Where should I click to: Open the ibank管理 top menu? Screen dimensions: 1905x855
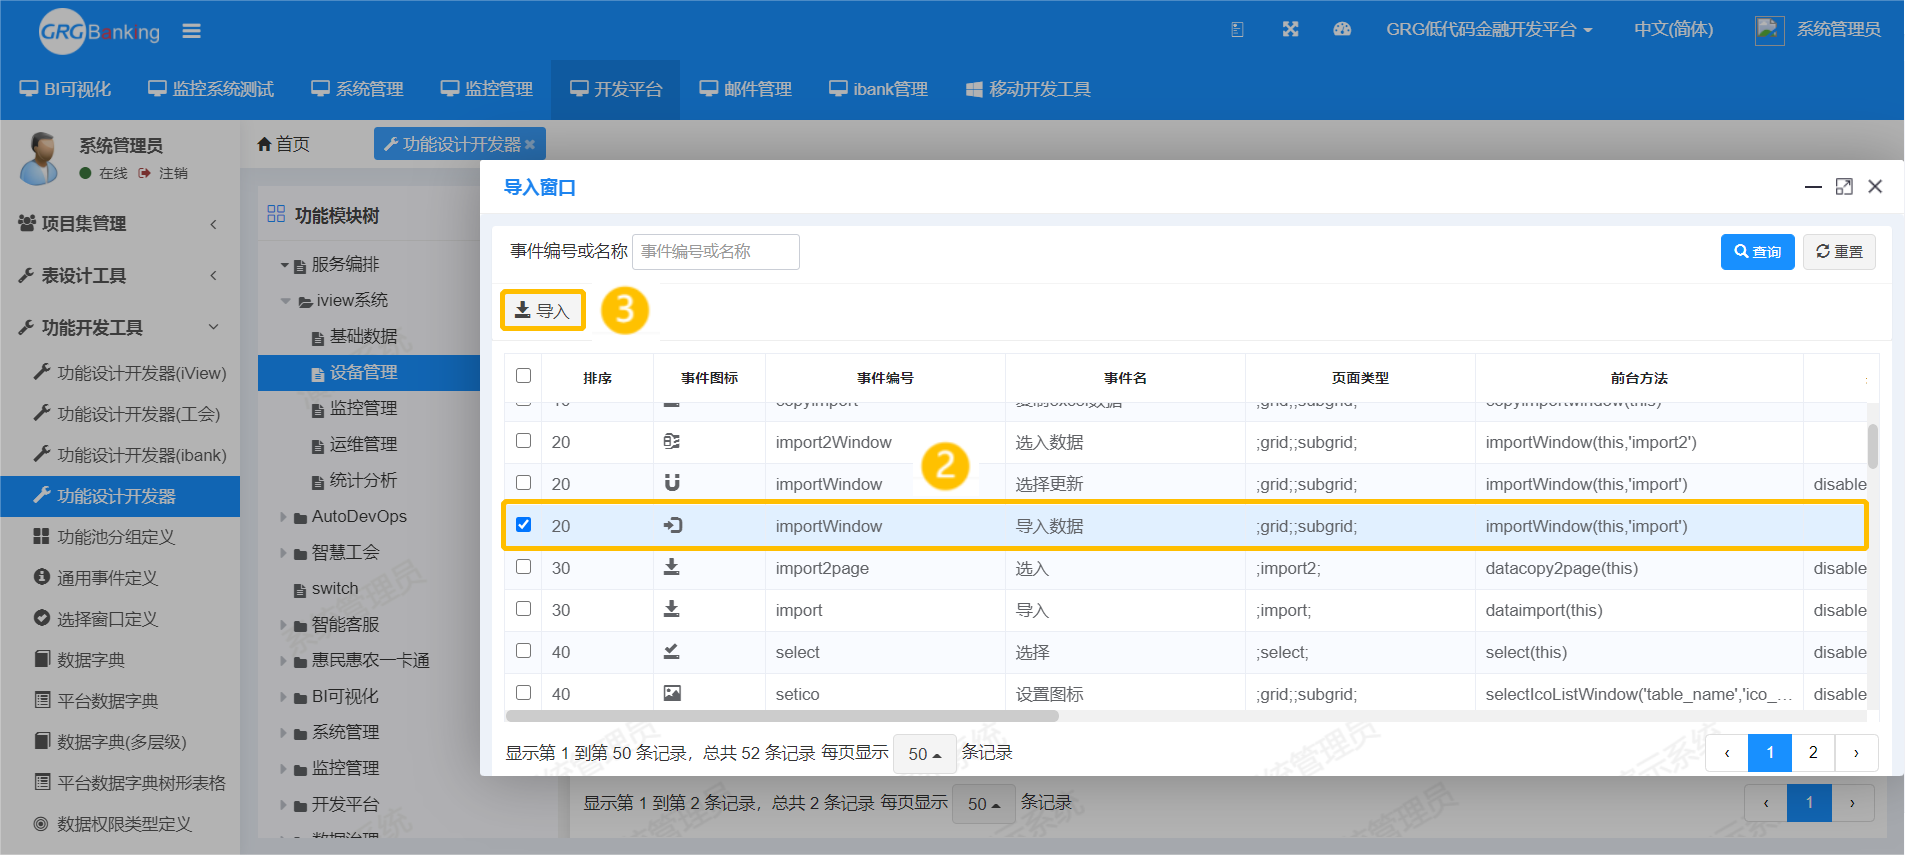[x=878, y=89]
